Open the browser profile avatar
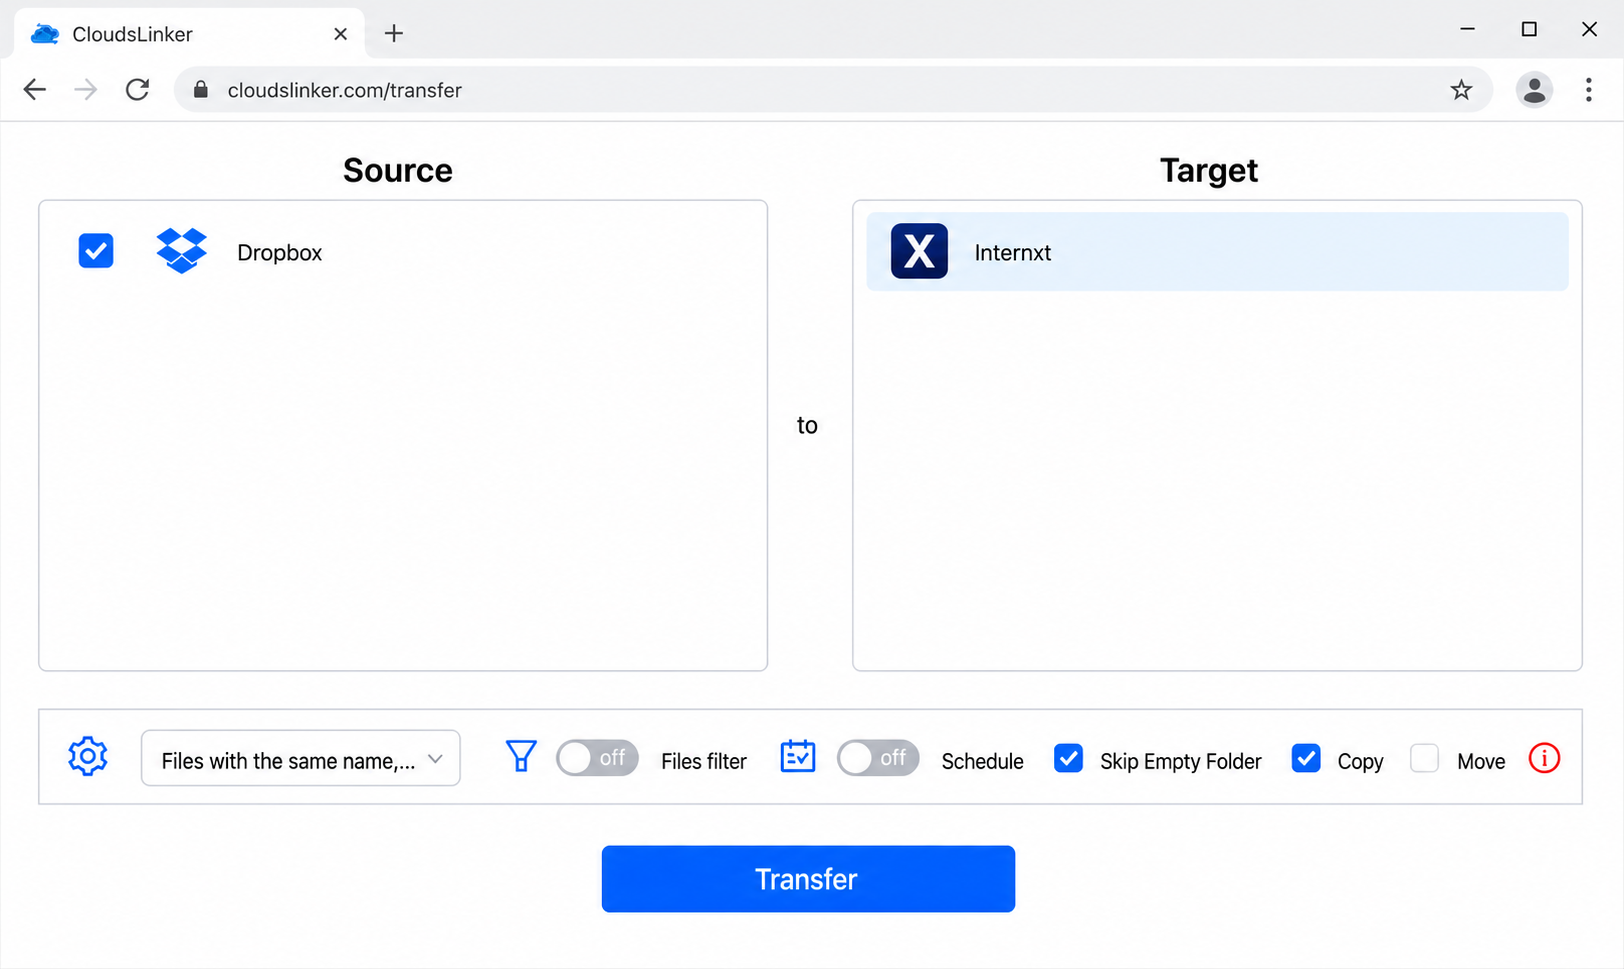The height and width of the screenshot is (969, 1624). tap(1534, 90)
